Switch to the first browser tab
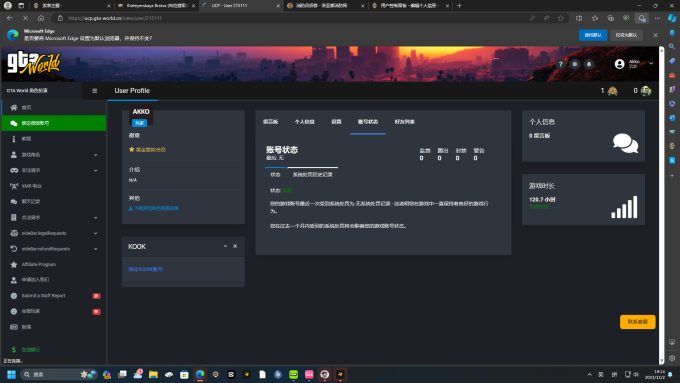The width and height of the screenshot is (680, 383). [72, 6]
